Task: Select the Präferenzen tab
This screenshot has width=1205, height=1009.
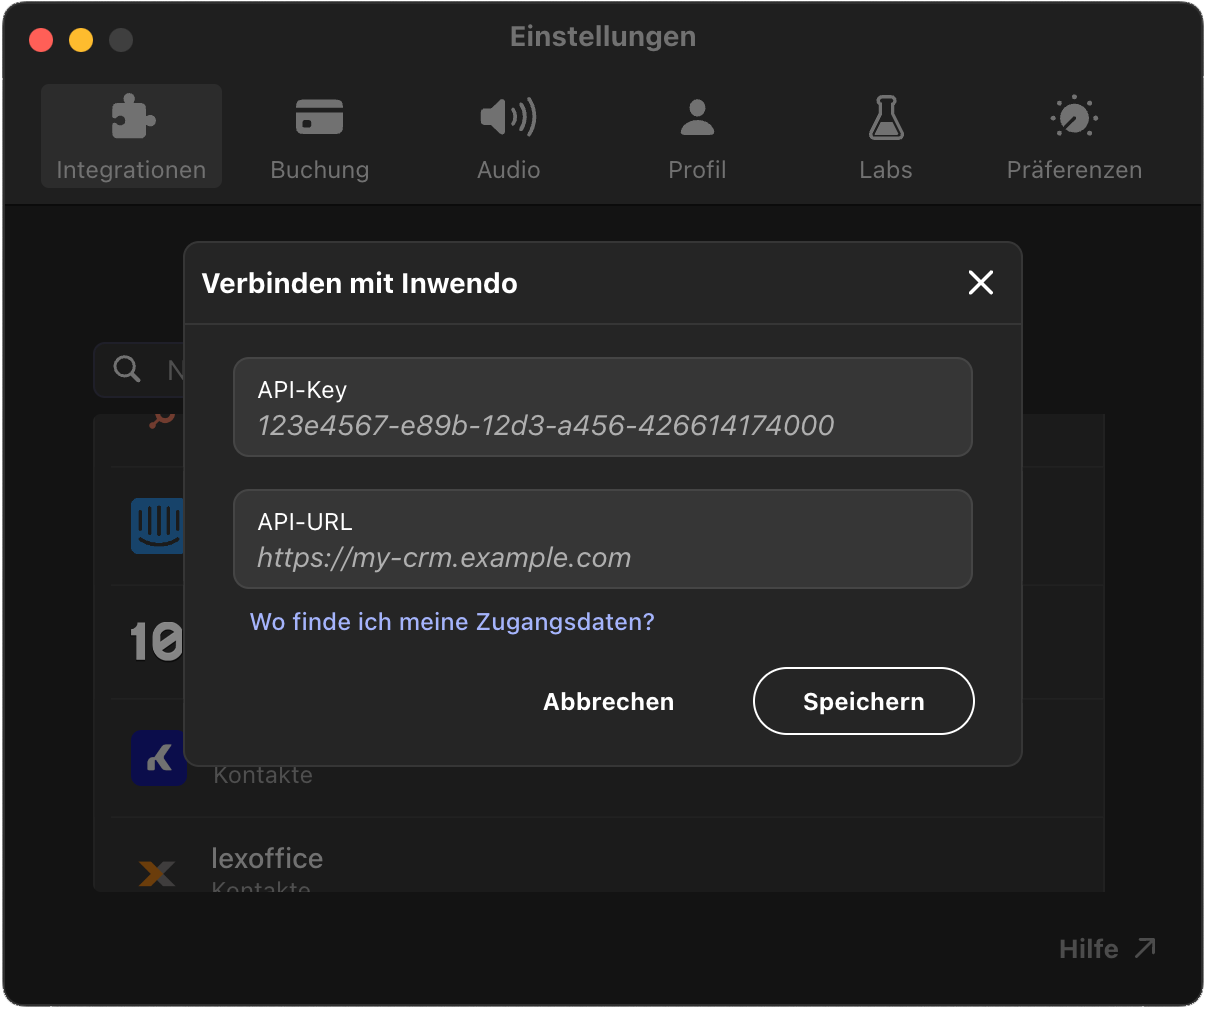Action: click(1074, 137)
